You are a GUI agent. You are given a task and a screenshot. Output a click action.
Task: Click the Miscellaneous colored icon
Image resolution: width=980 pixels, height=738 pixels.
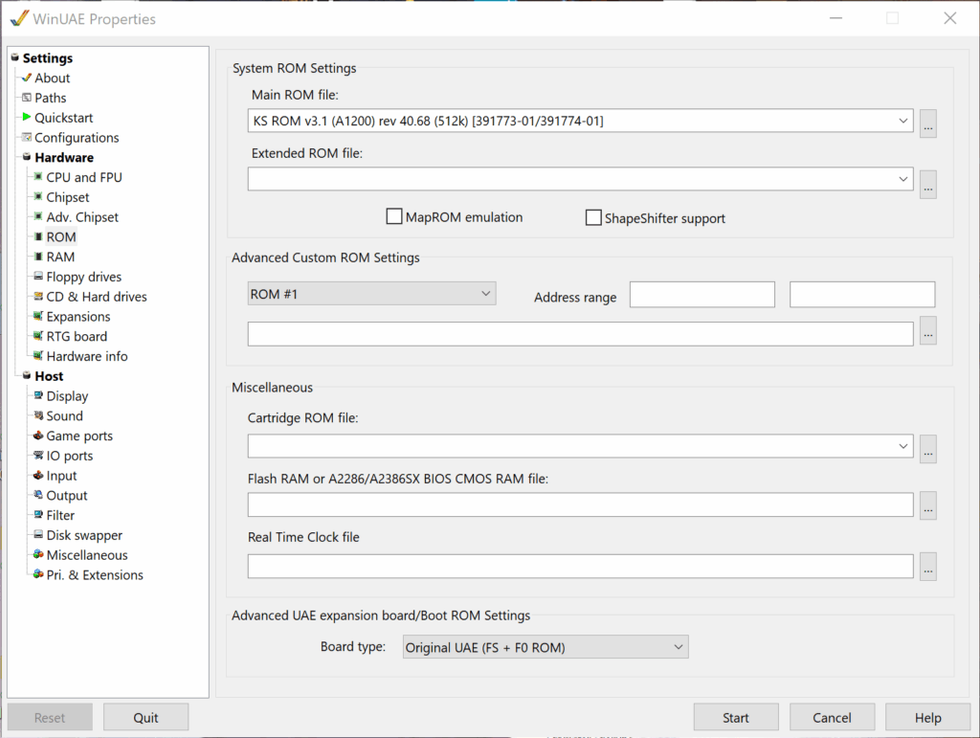tap(38, 555)
